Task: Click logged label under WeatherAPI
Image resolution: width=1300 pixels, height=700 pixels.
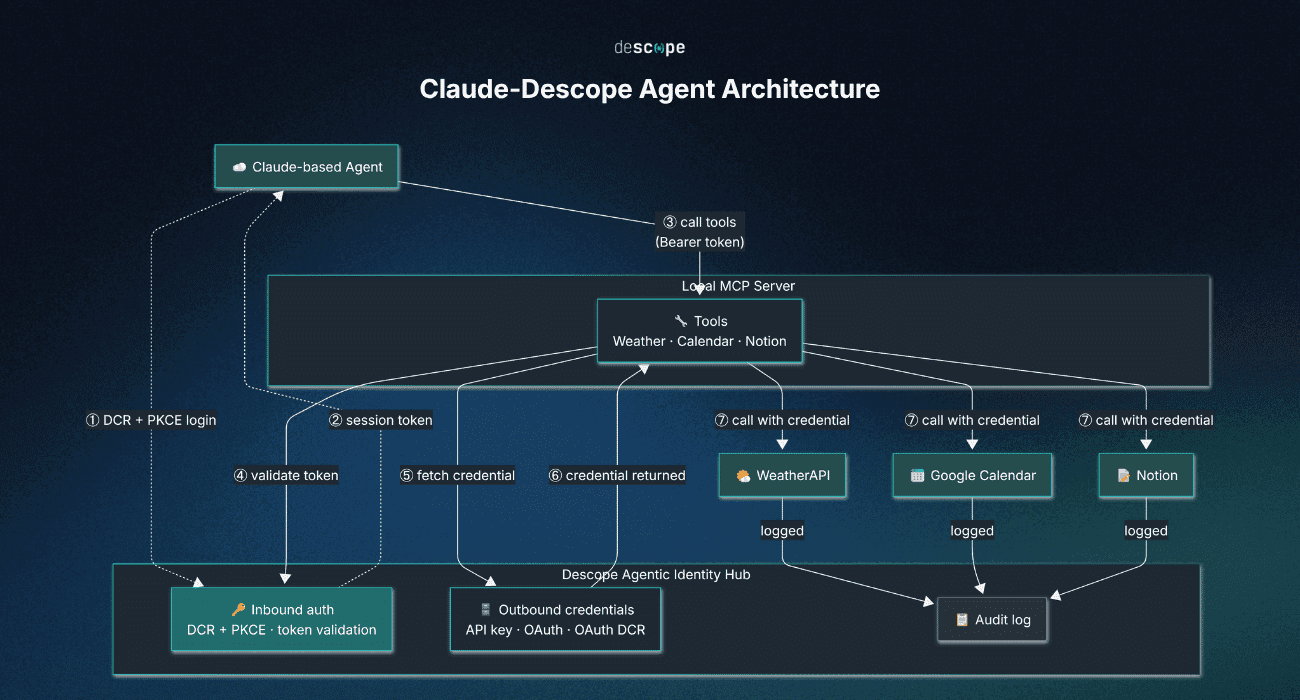Action: [x=782, y=531]
